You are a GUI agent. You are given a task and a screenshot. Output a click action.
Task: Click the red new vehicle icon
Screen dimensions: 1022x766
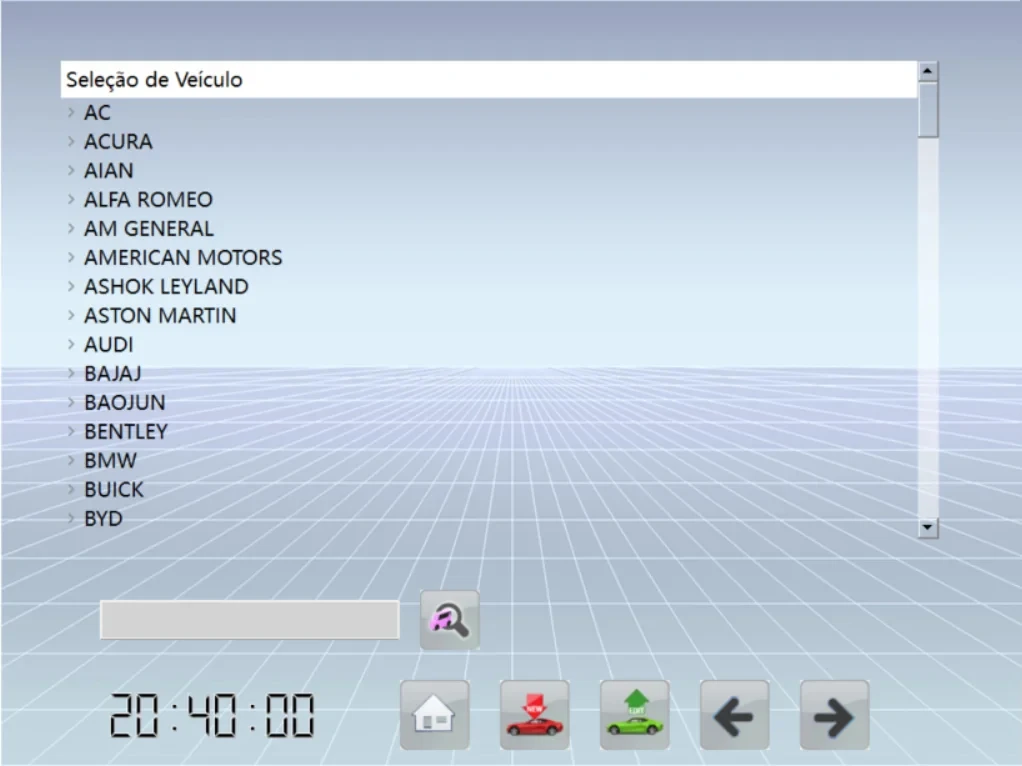[534, 714]
